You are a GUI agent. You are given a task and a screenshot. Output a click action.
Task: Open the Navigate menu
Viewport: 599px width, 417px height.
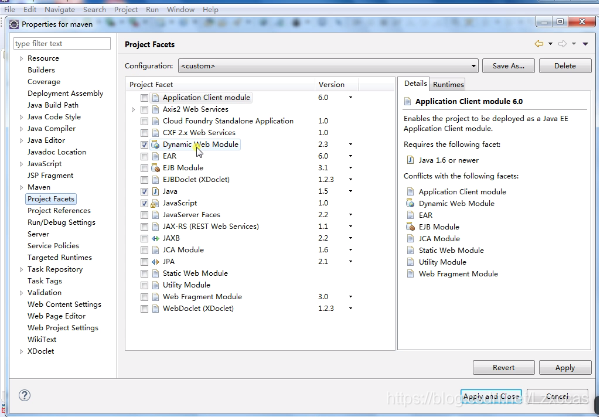[60, 10]
